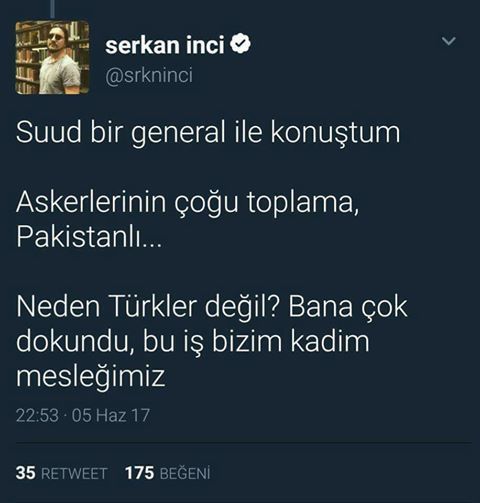Viewport: 480px width, 503px height.
Task: Select the 'Askerlerinin çoğu toplama' line
Action: 188,203
